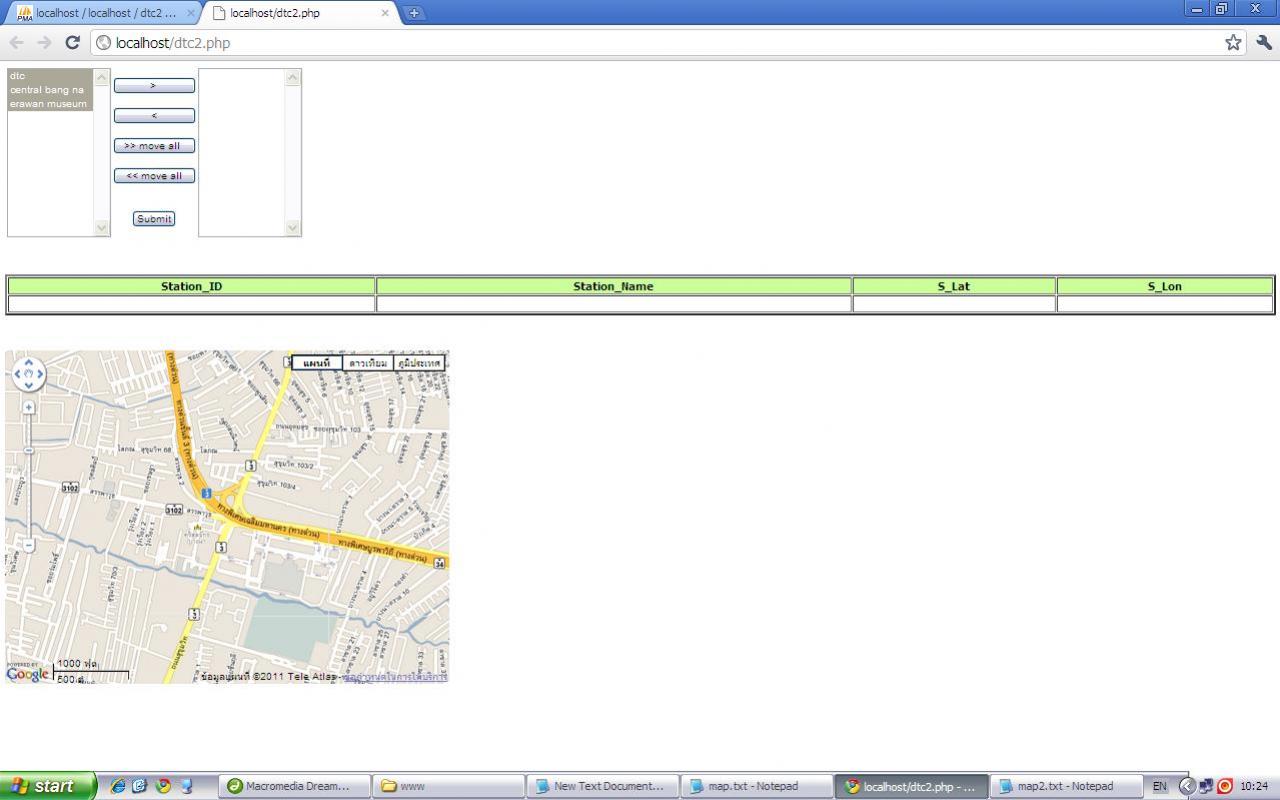1280x800 pixels.
Task: Pan the map left with the arrow control
Action: pos(18,374)
